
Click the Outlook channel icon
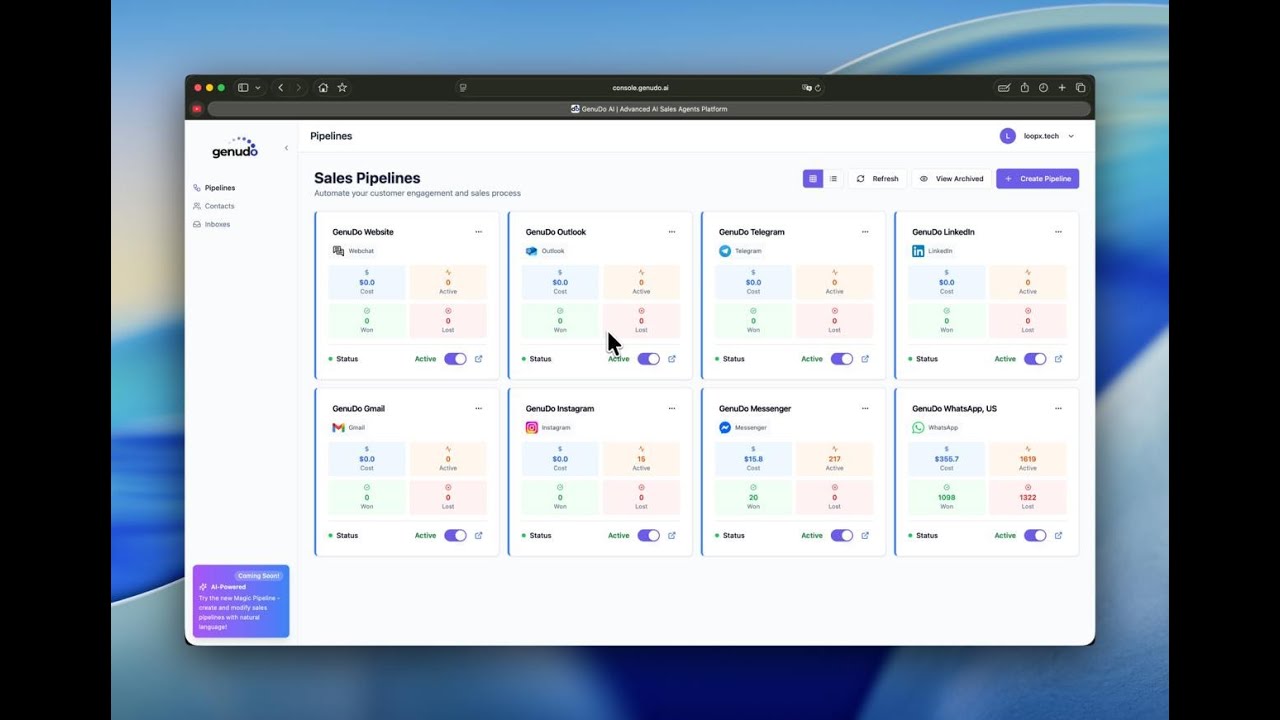(x=531, y=251)
